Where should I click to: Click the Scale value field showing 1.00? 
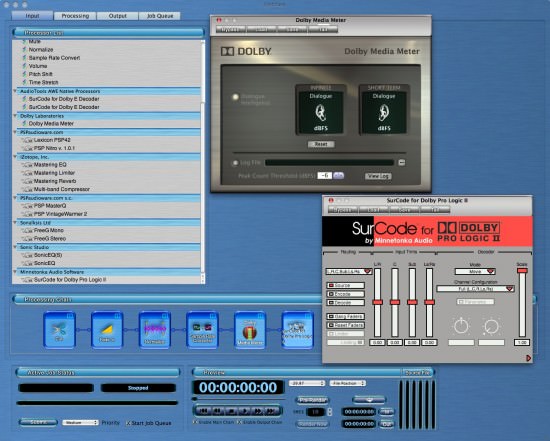tap(522, 342)
